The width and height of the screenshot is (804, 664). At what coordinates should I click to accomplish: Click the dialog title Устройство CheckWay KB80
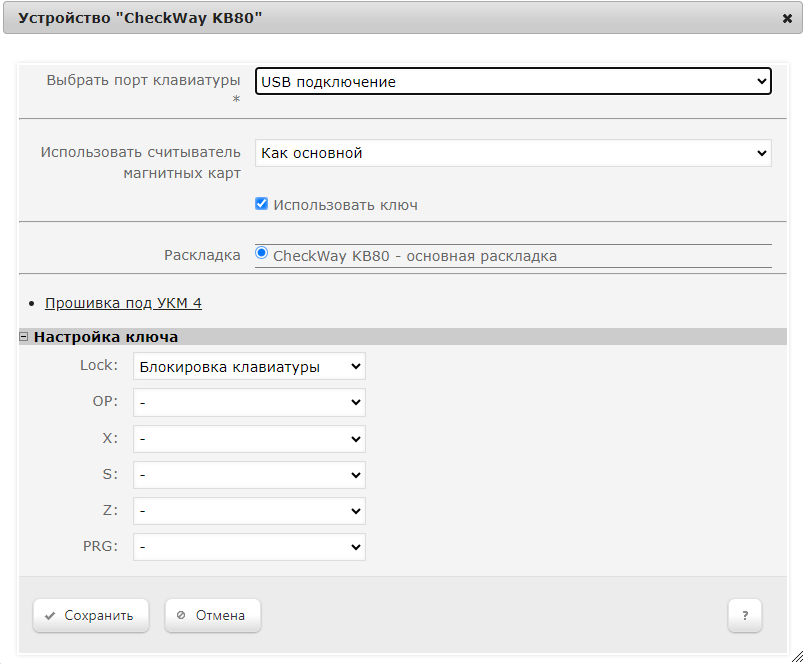pos(140,18)
